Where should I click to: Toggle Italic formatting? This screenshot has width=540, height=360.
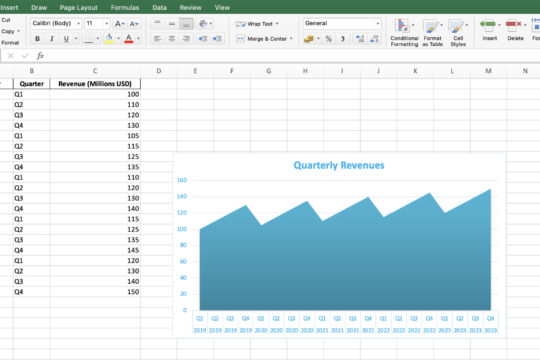coord(52,39)
